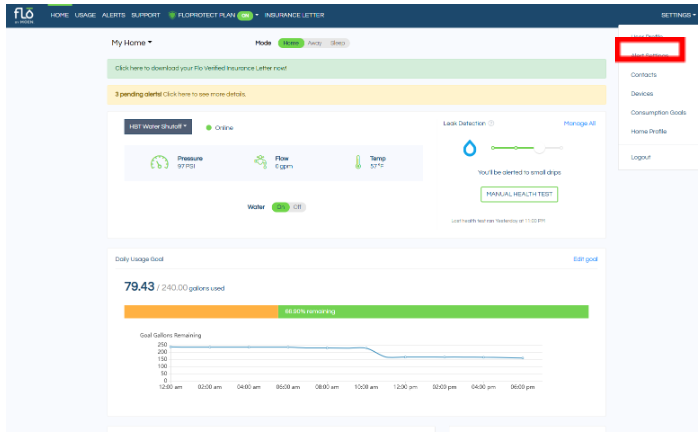Click the leak detection sensitivity slider handle
This screenshot has height=447, width=698.
[x=539, y=148]
